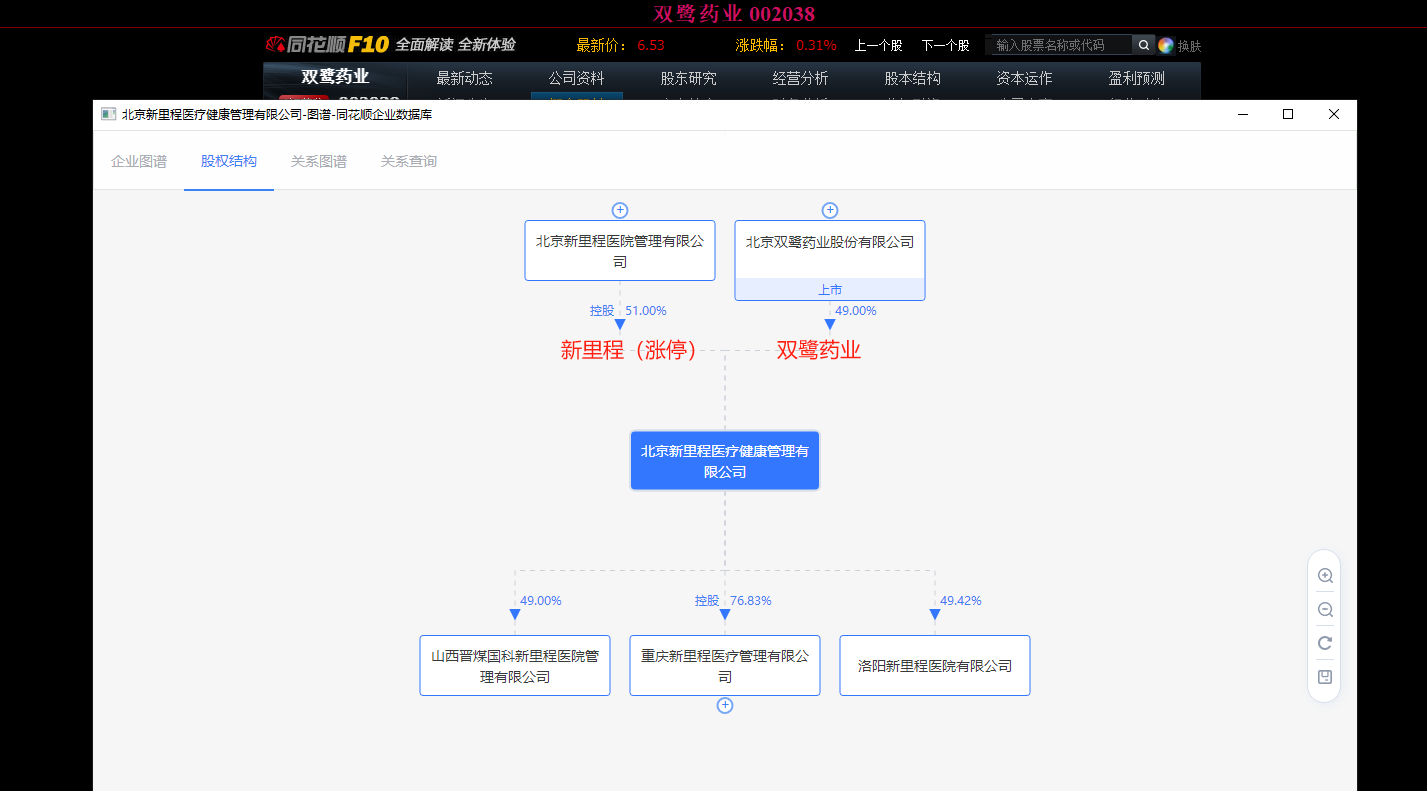Select the 重庆新里程医疗管理有限公司 node
1427x791 pixels.
(x=725, y=665)
